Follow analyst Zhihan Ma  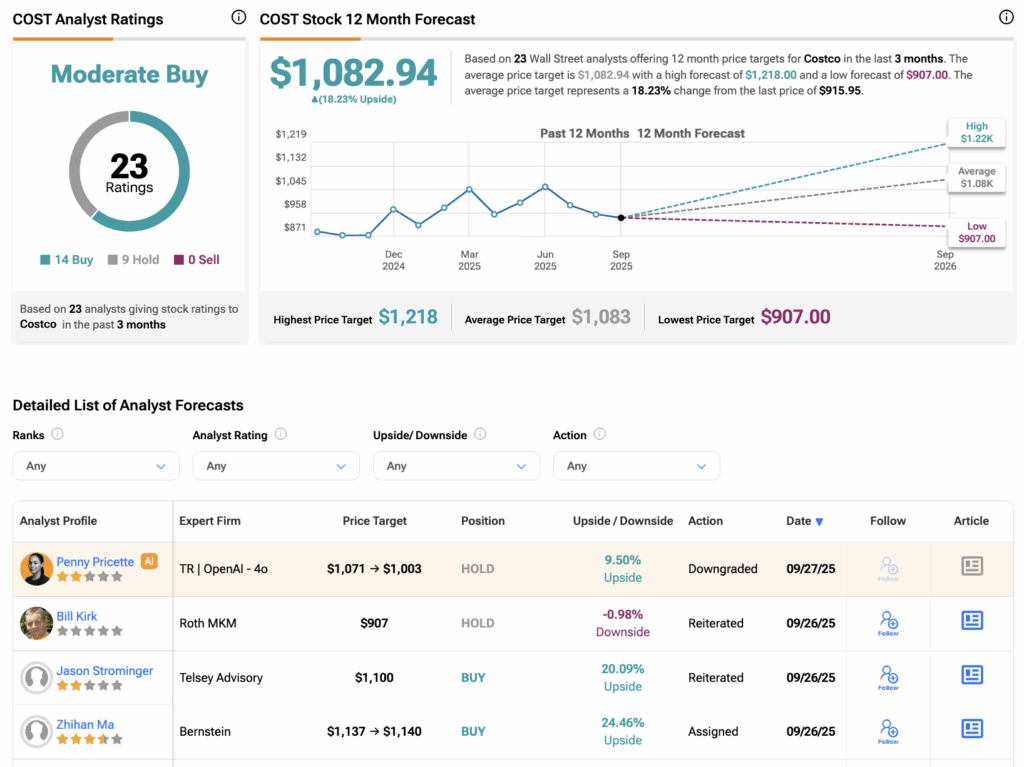click(888, 732)
